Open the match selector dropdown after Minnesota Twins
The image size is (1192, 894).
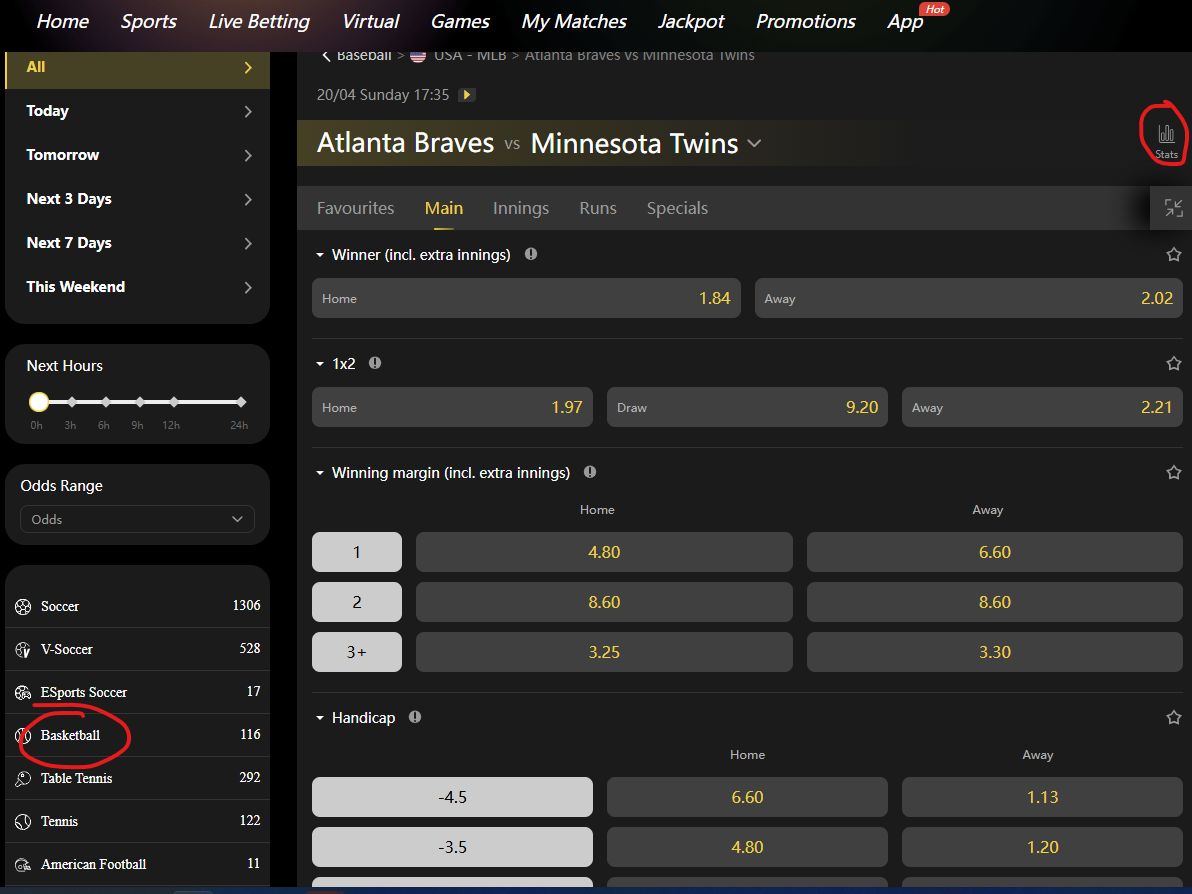754,143
